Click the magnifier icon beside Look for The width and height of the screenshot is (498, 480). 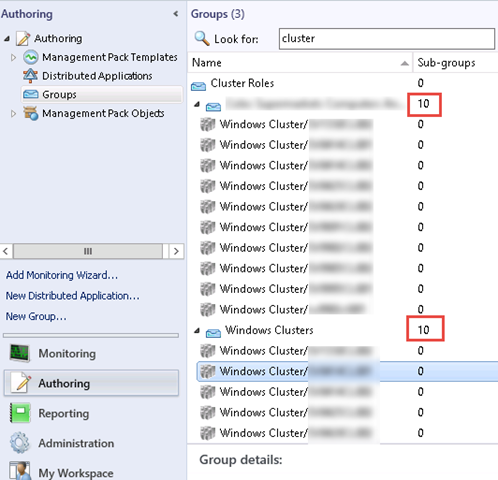(x=202, y=39)
